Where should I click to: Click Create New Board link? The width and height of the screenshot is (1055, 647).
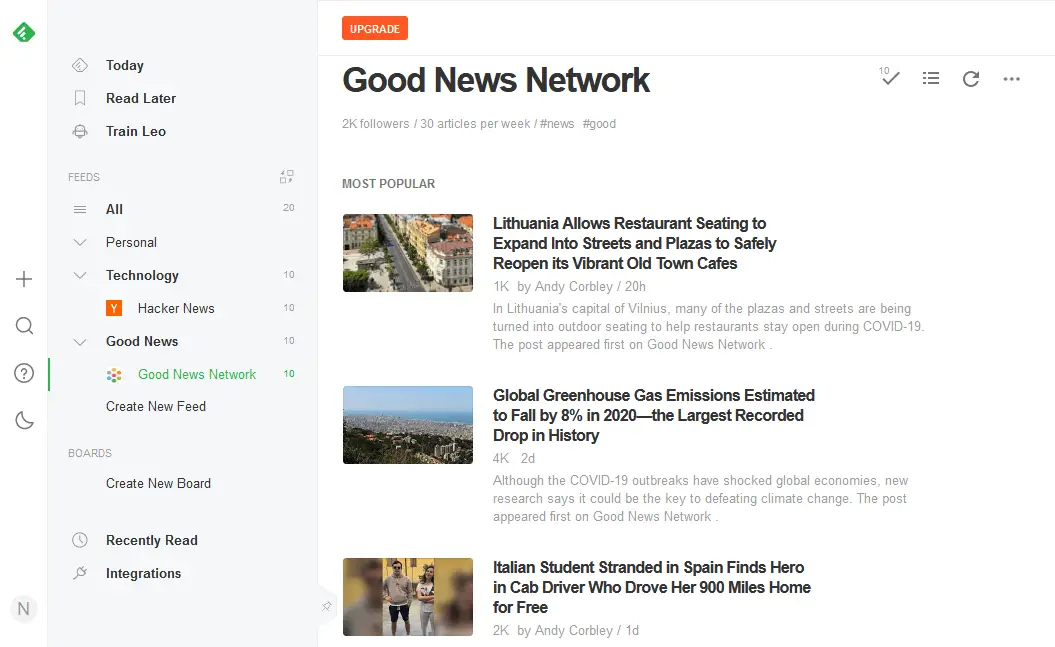pos(158,483)
